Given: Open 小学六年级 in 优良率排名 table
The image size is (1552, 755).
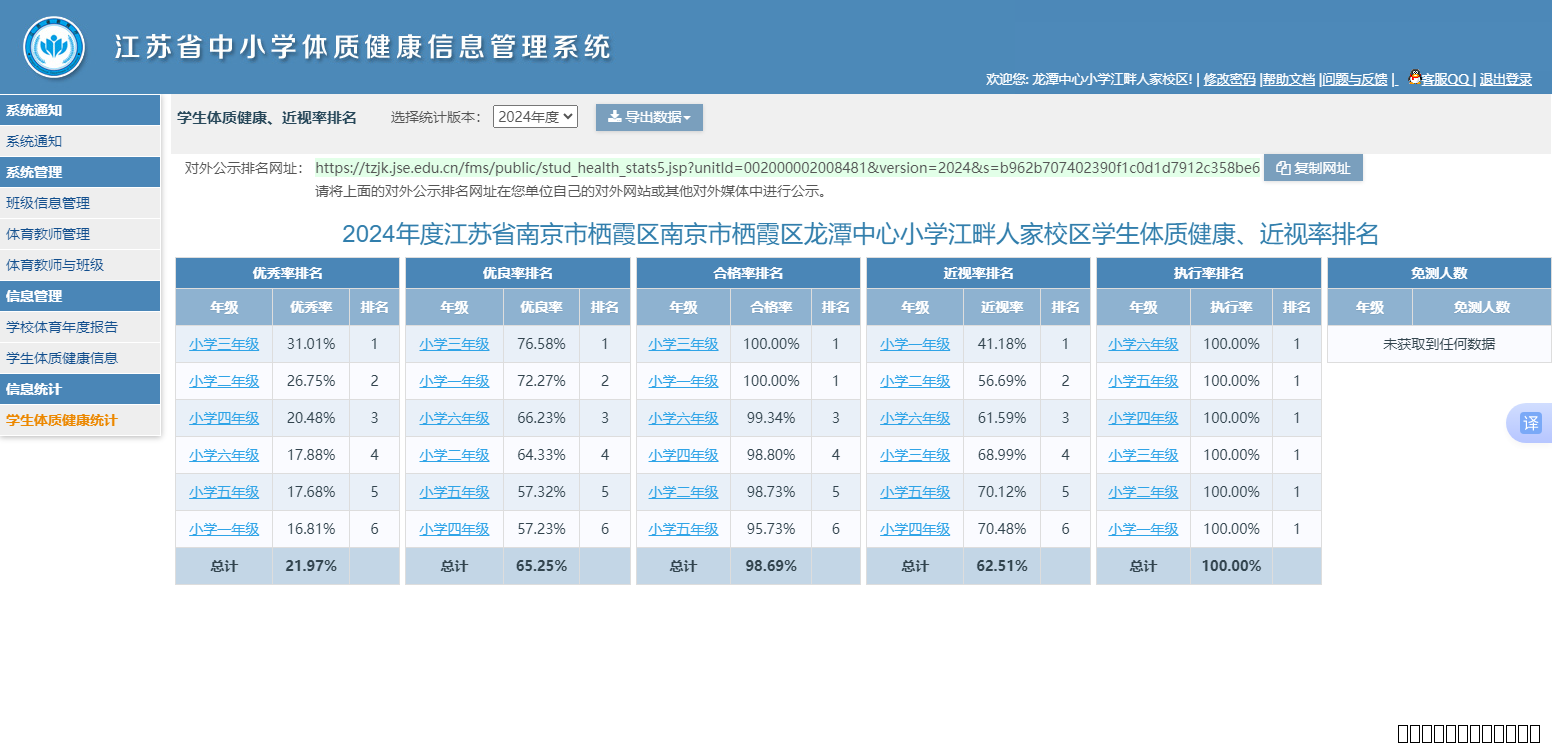Looking at the screenshot, I should click(x=454, y=418).
